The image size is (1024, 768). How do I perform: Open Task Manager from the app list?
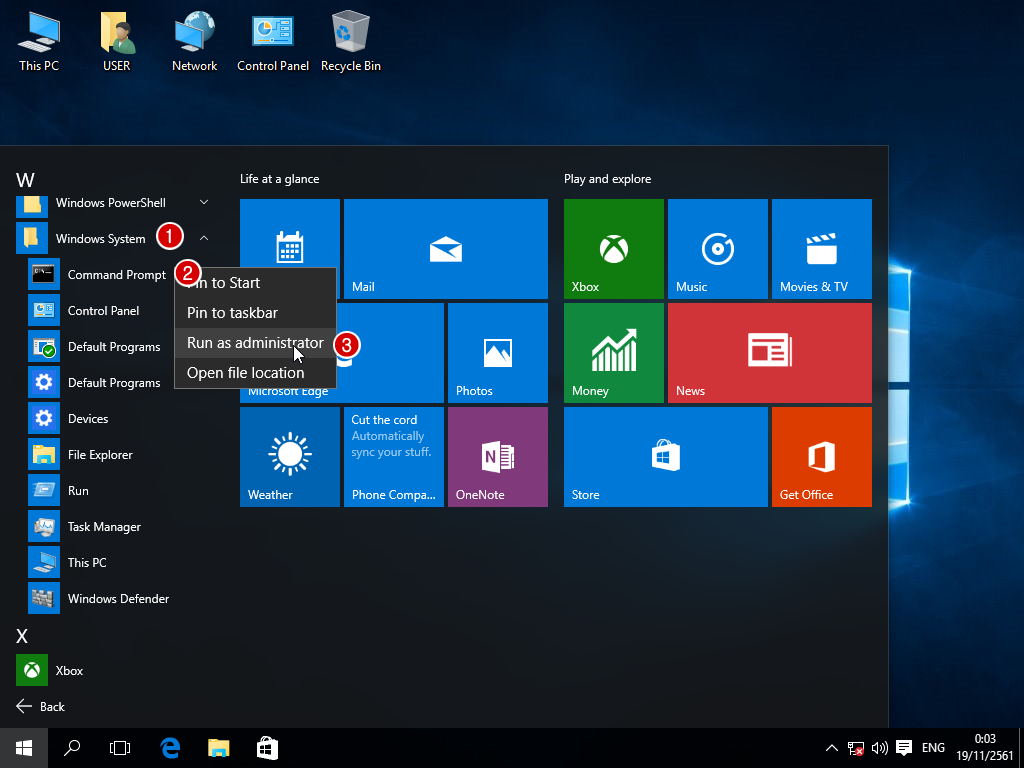[103, 527]
